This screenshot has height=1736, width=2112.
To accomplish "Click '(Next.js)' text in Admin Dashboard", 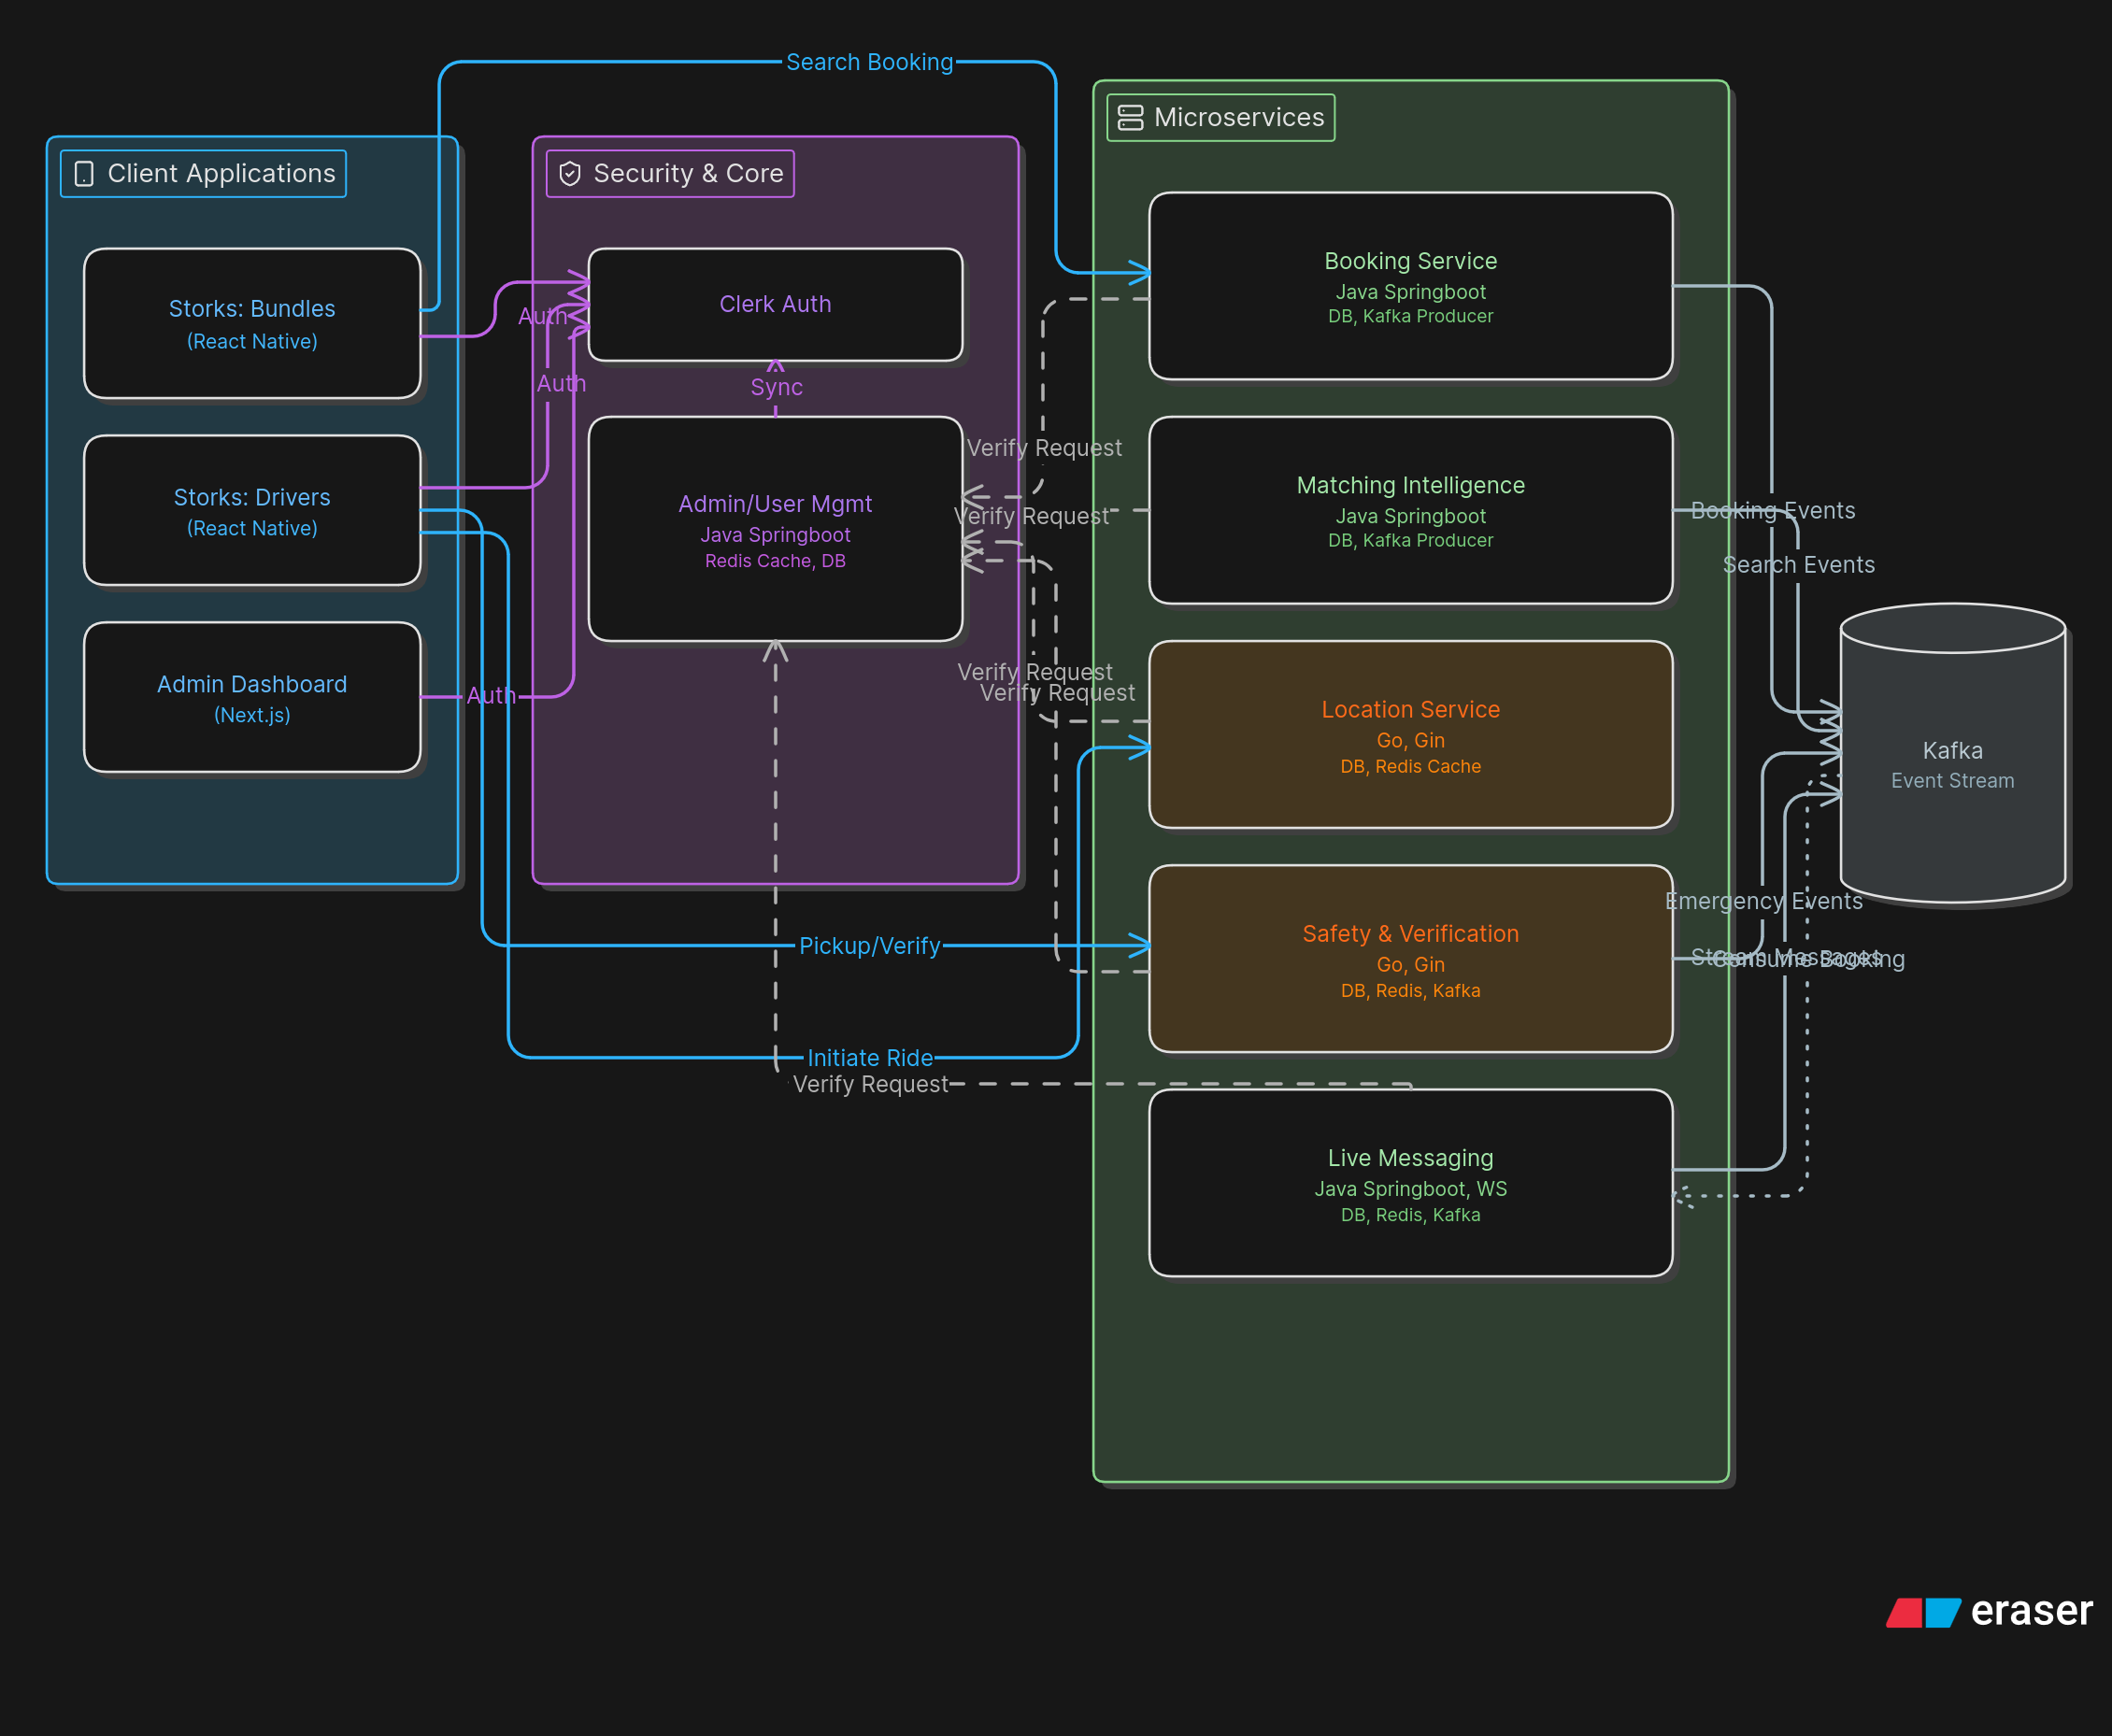I will (252, 715).
